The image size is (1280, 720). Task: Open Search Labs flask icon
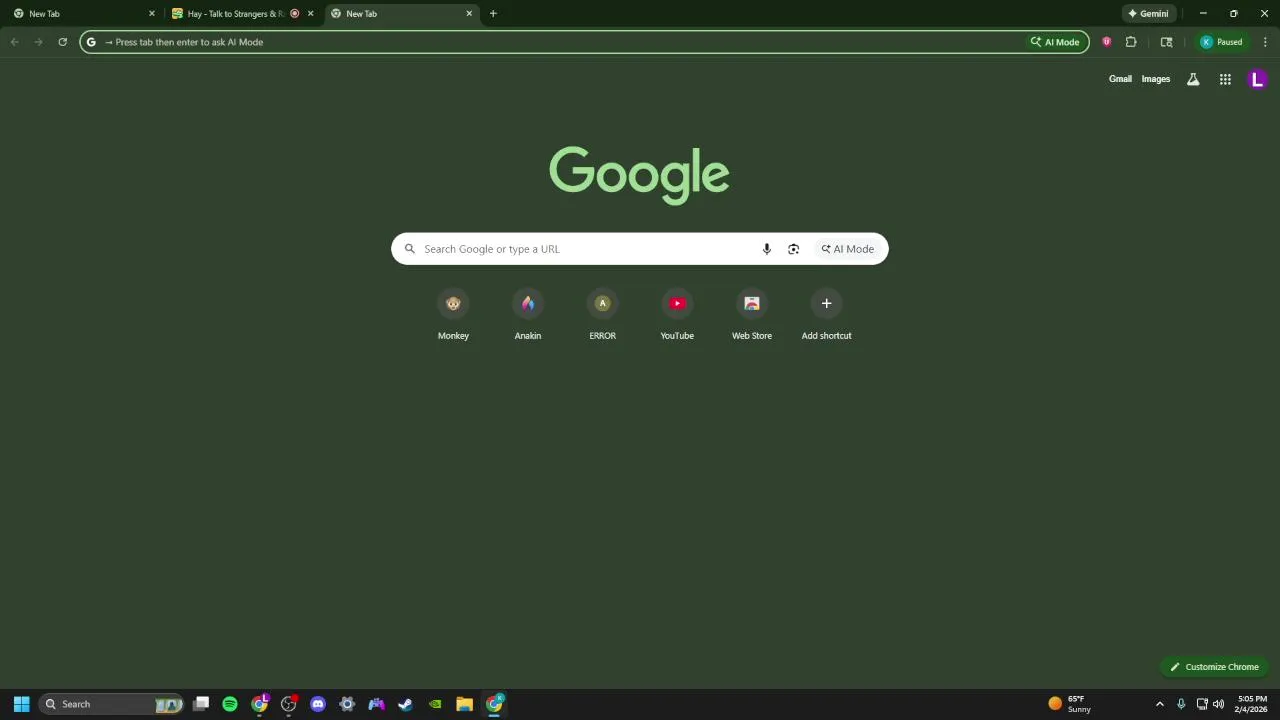(x=1193, y=79)
